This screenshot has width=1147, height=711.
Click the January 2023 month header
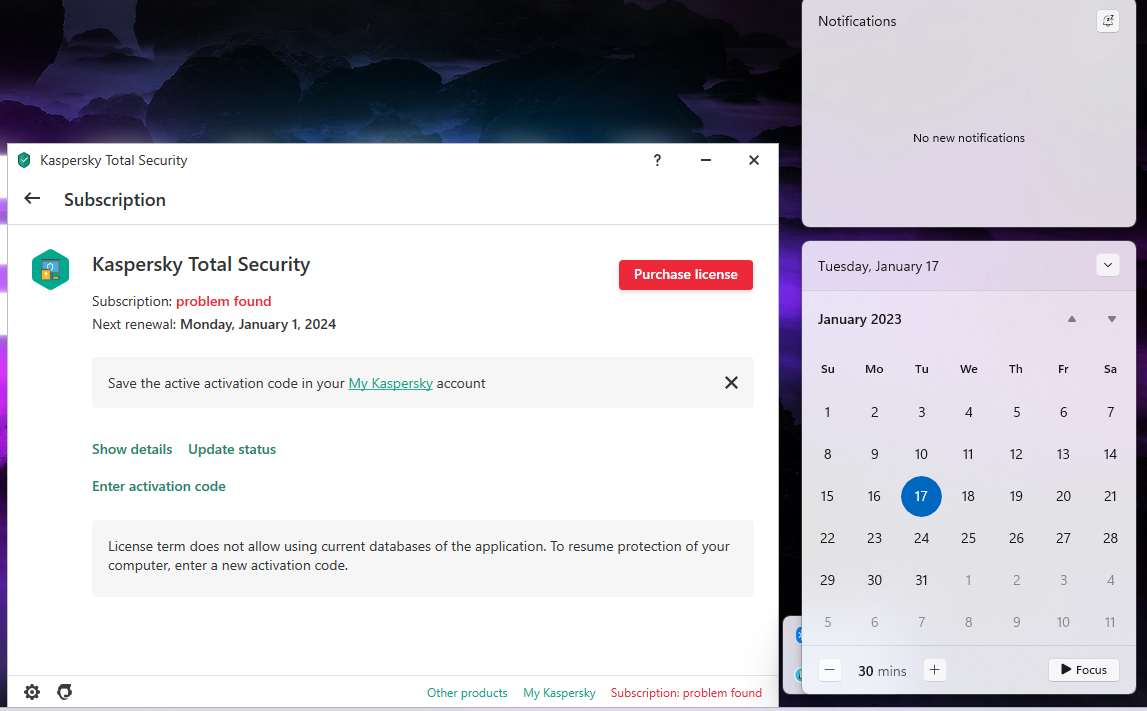click(860, 319)
